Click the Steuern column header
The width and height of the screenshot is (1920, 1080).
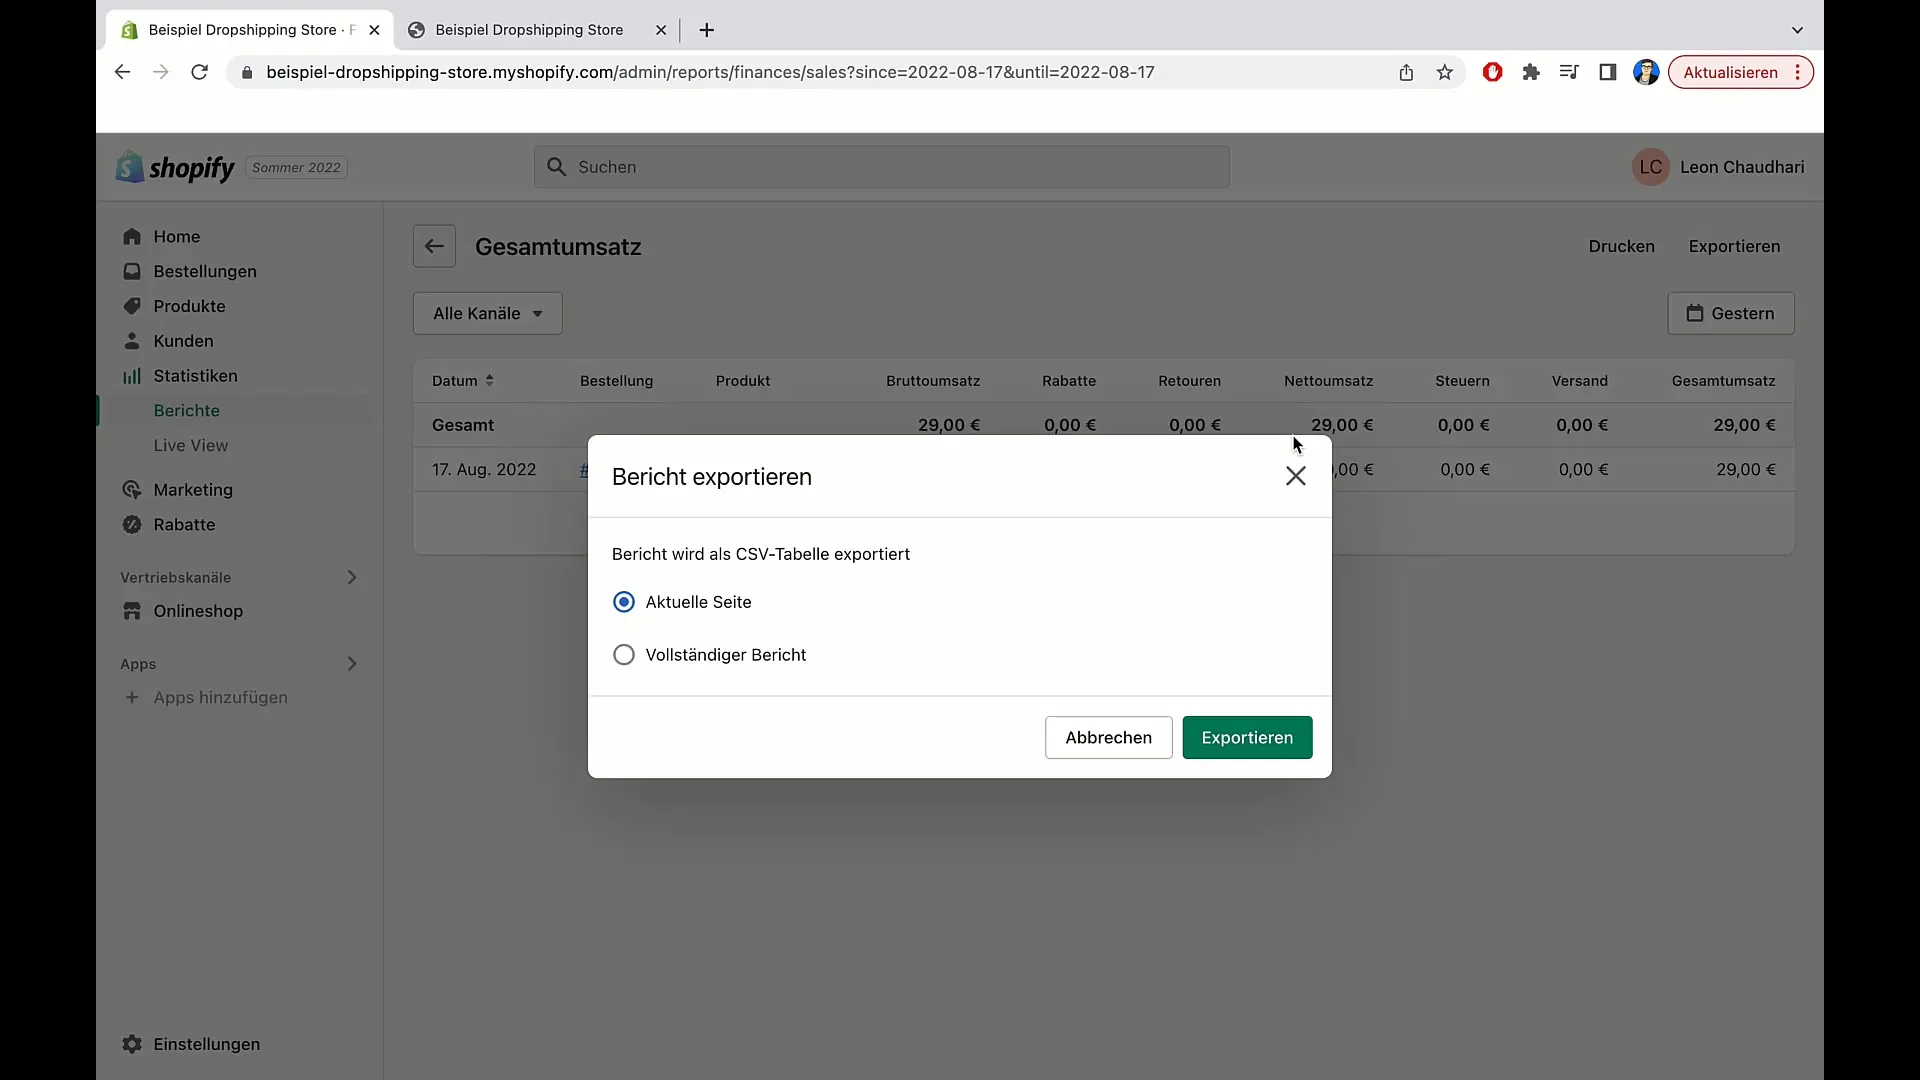(x=1462, y=381)
